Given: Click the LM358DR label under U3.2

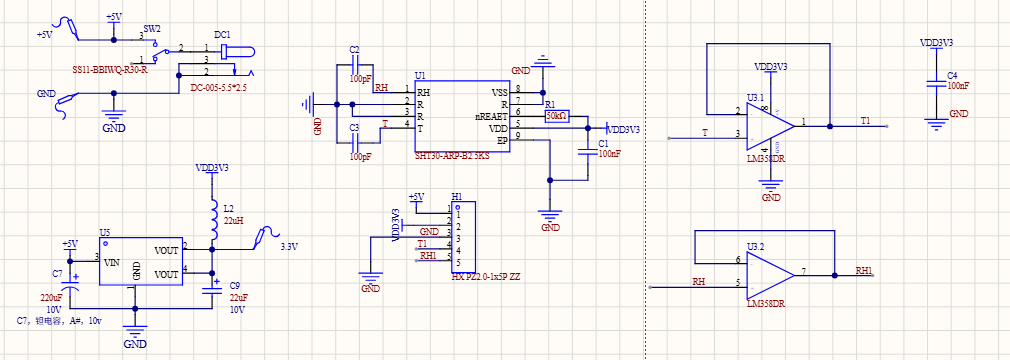Looking at the screenshot, I should 766,303.
